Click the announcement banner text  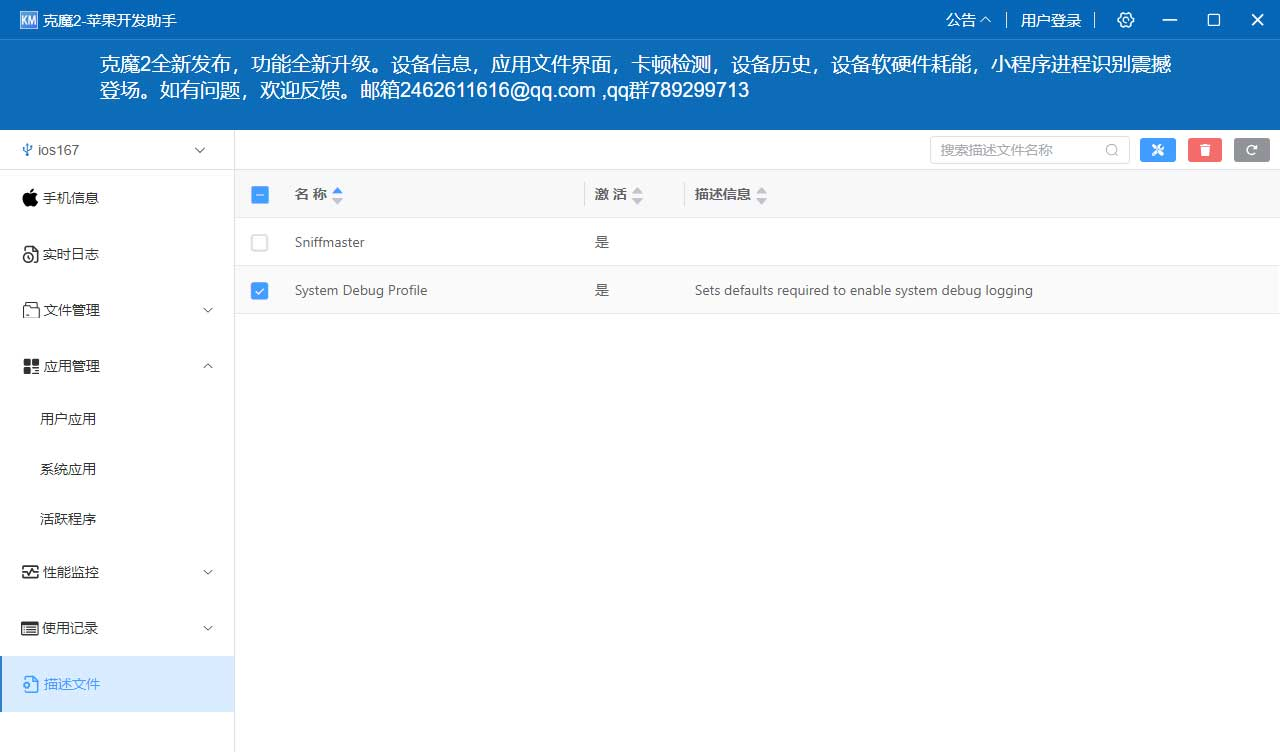tap(635, 77)
